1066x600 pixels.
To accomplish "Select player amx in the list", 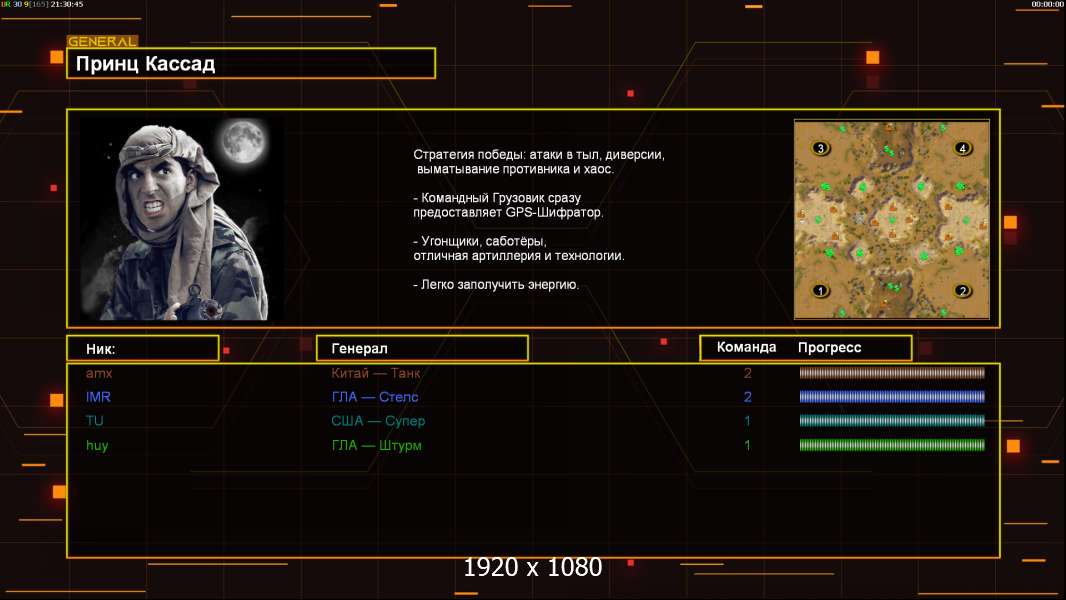I will (99, 373).
